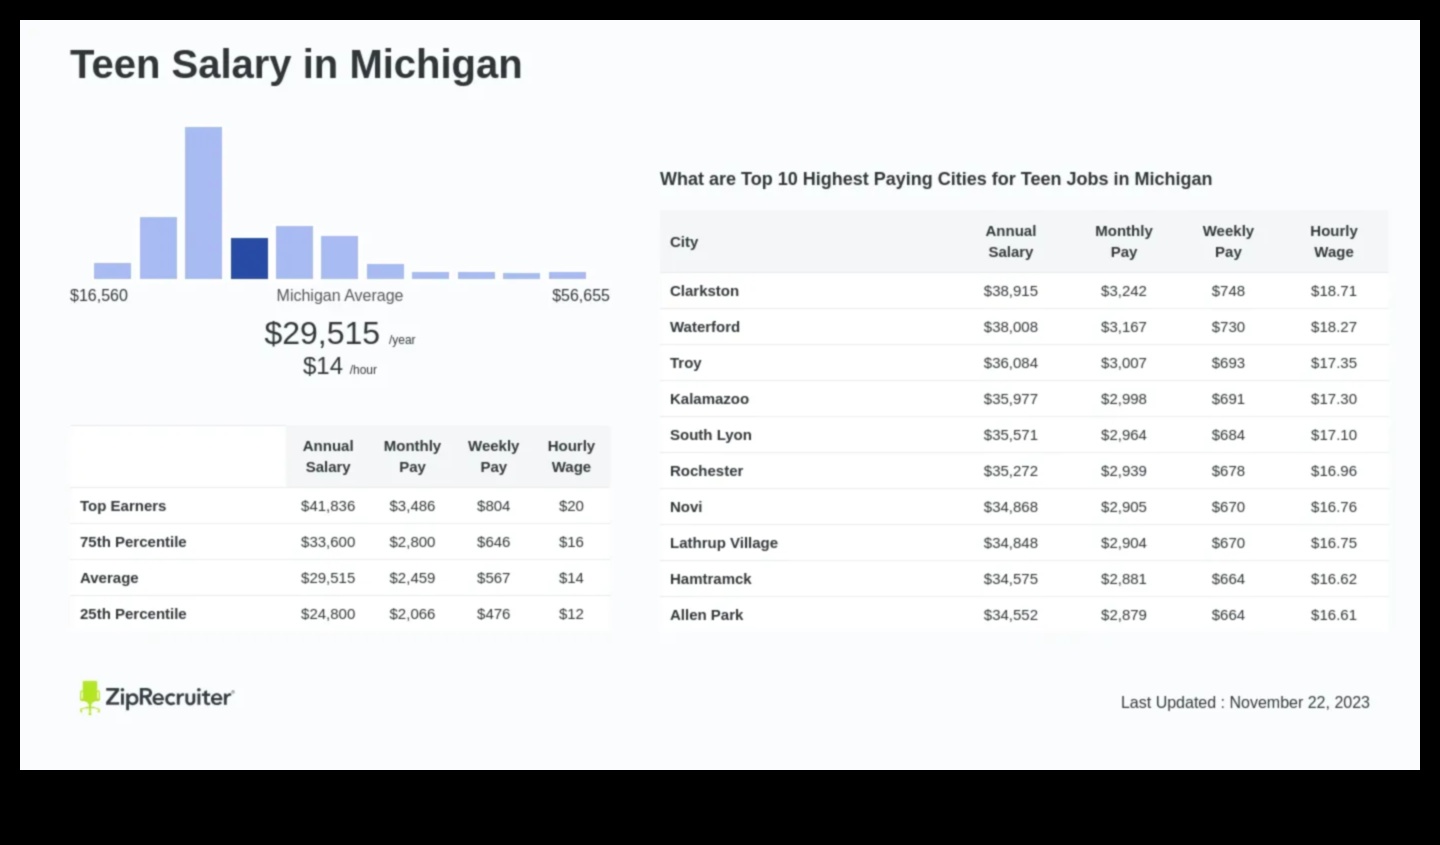Select Clarkston annual salary $38,915
The height and width of the screenshot is (845, 1440).
click(x=1011, y=291)
